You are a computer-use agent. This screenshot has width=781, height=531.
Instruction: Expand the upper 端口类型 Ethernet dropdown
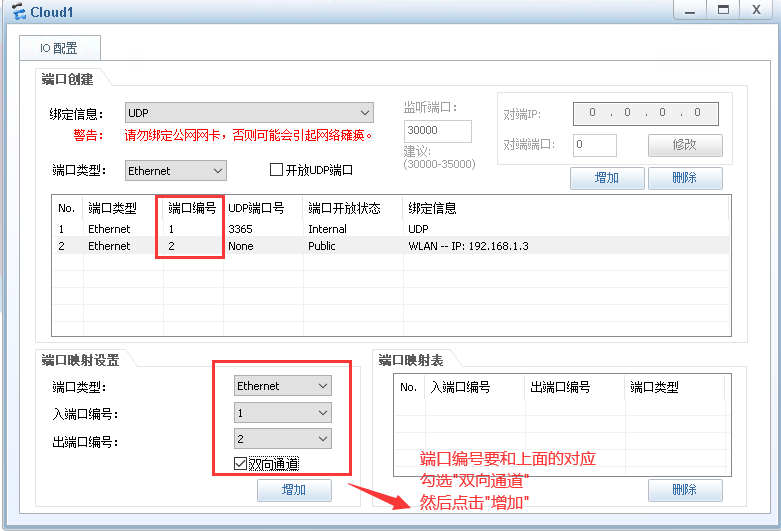176,171
